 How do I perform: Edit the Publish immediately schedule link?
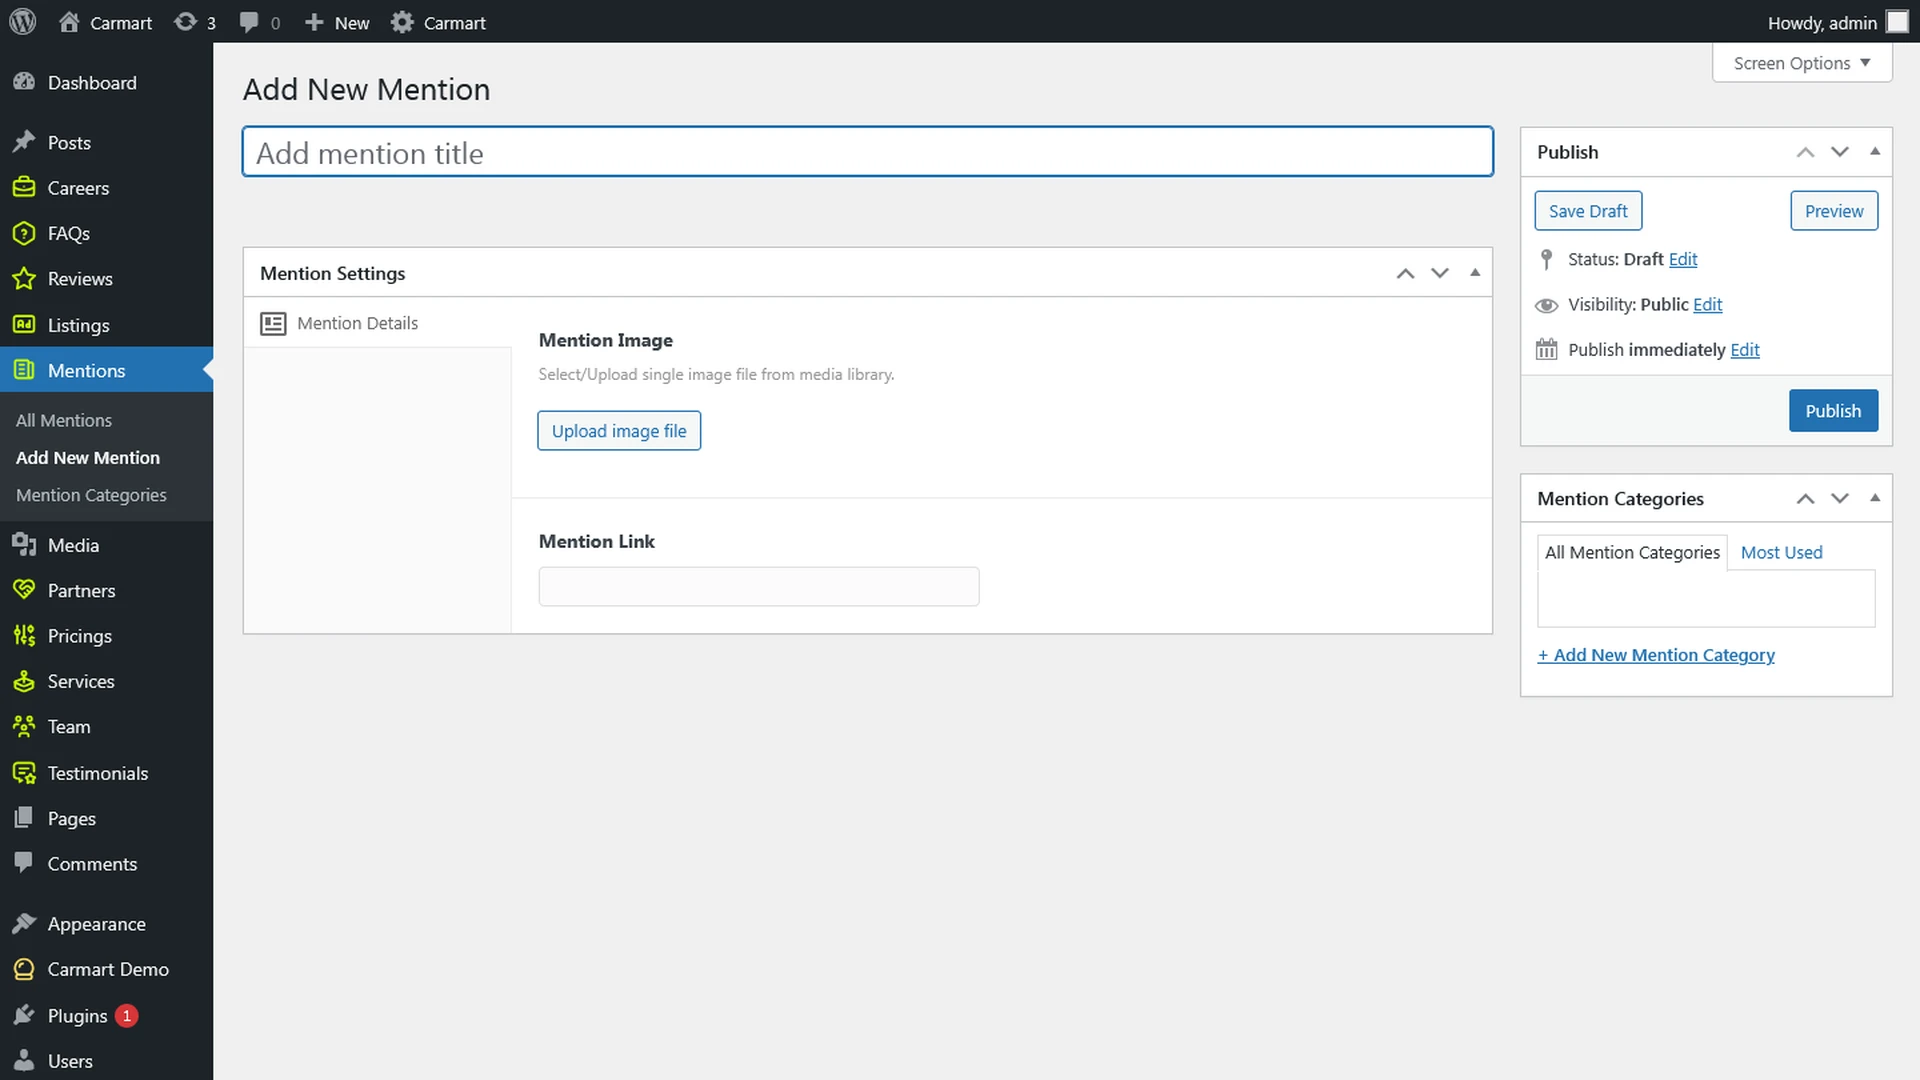tap(1745, 349)
